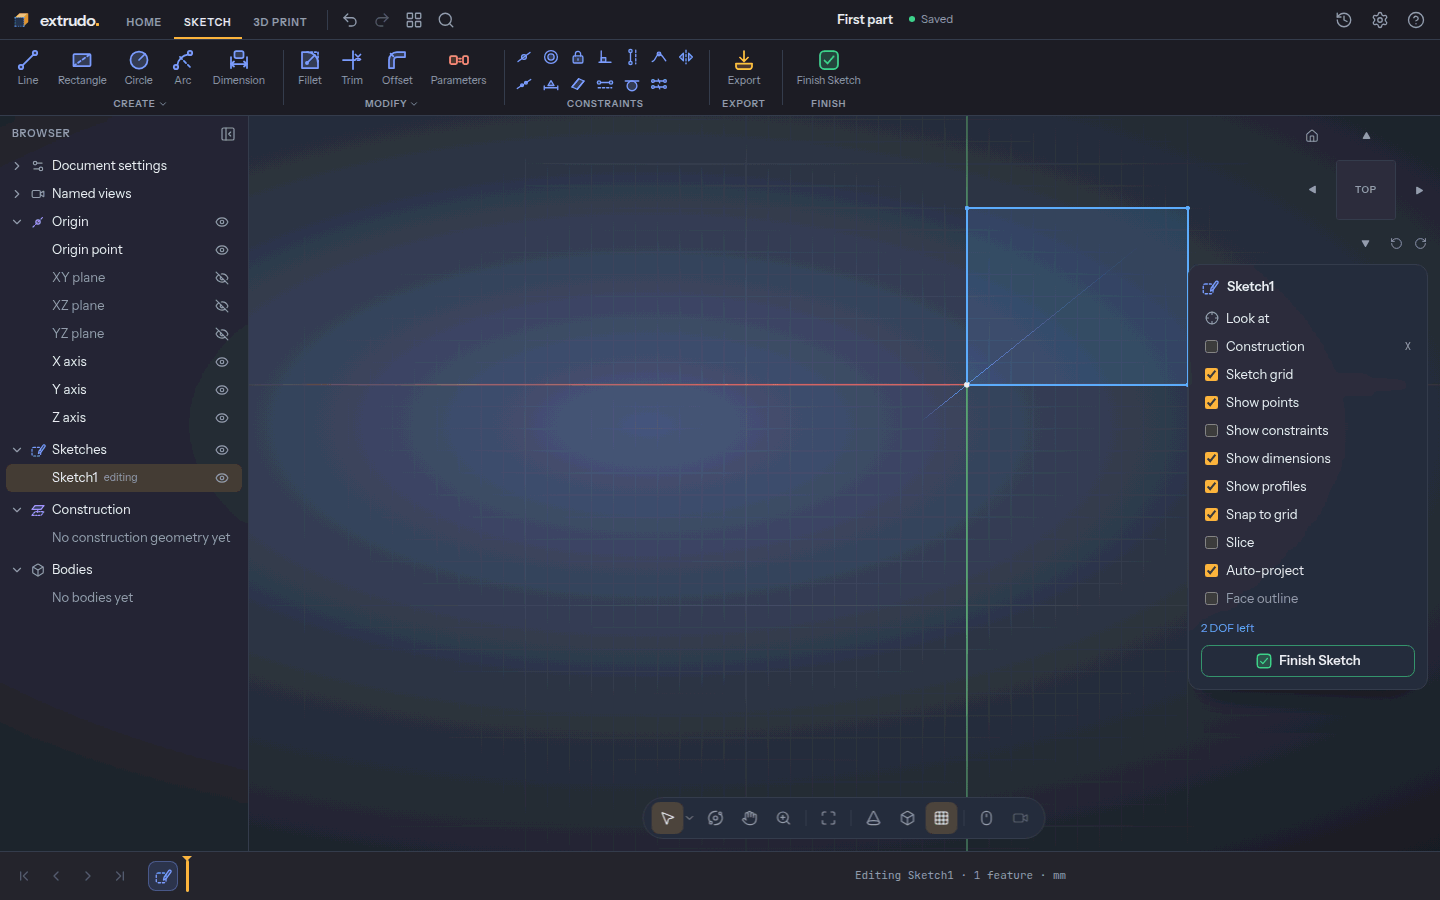1440x900 pixels.
Task: Collapse the Bodies group
Action: pyautogui.click(x=17, y=570)
